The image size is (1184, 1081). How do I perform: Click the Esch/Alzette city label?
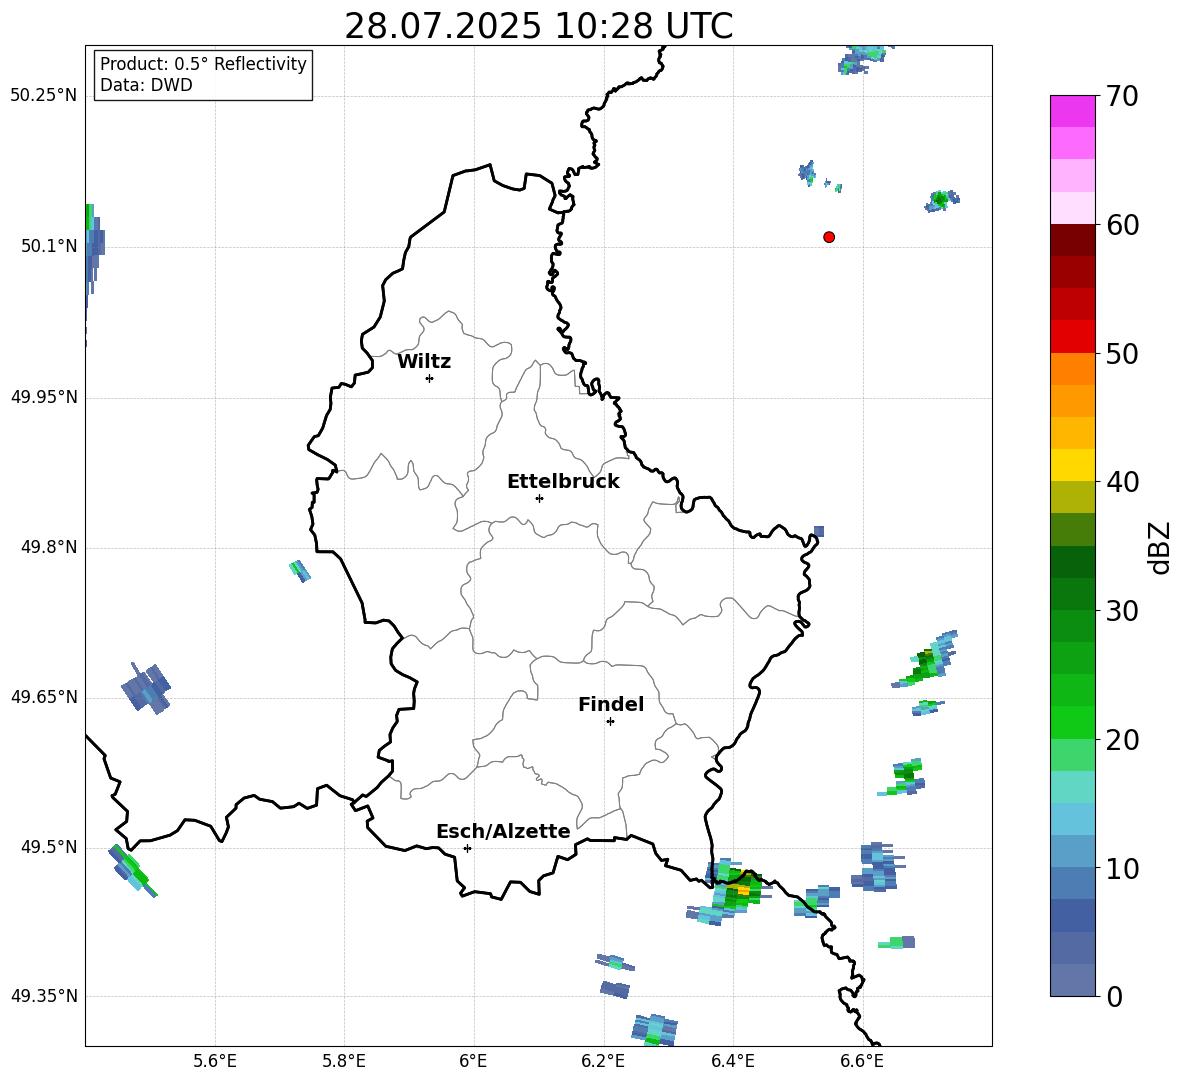pos(503,831)
